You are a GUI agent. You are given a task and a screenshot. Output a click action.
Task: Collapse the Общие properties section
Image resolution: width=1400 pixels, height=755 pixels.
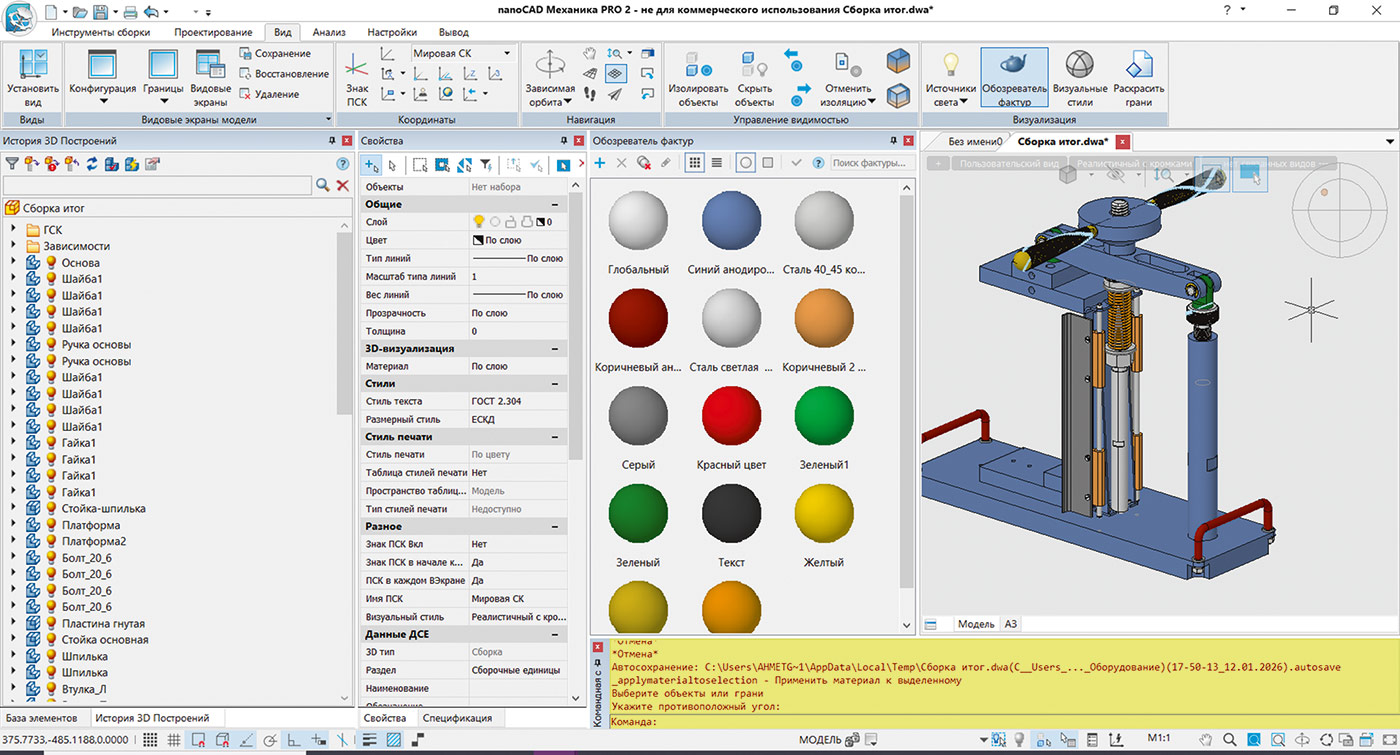tap(555, 204)
